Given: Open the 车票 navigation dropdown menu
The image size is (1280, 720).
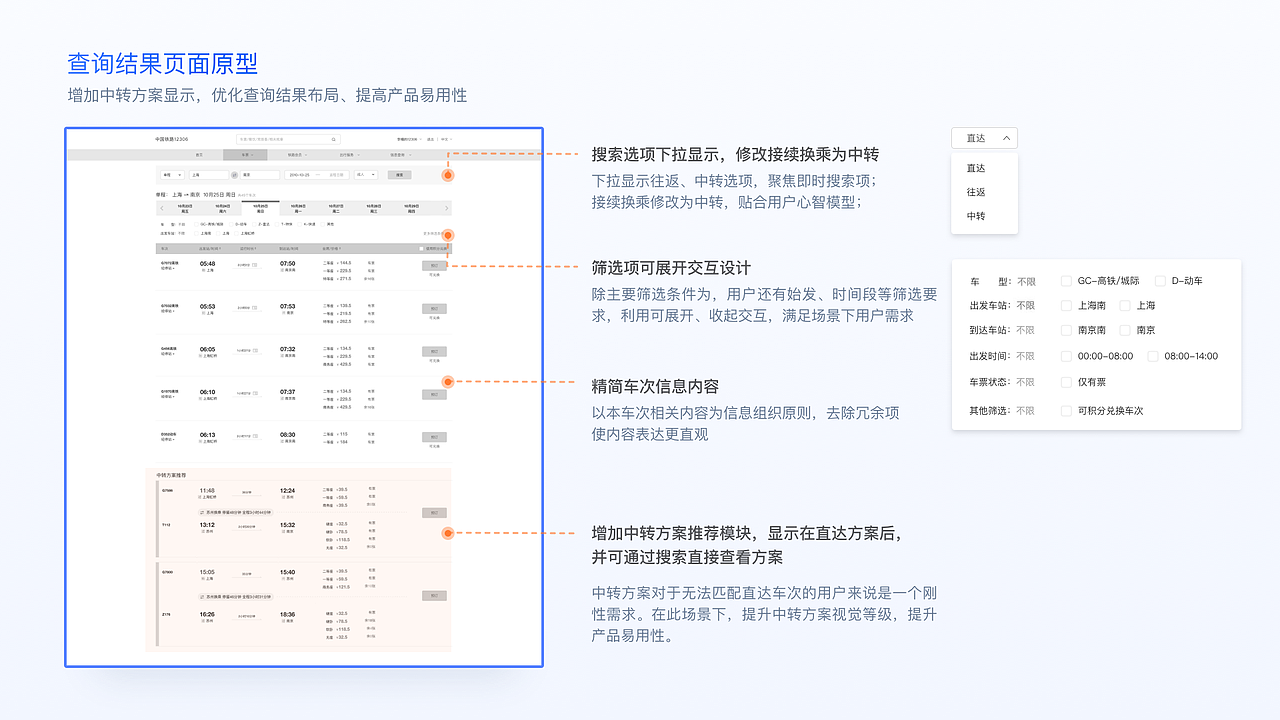Looking at the screenshot, I should tap(246, 155).
